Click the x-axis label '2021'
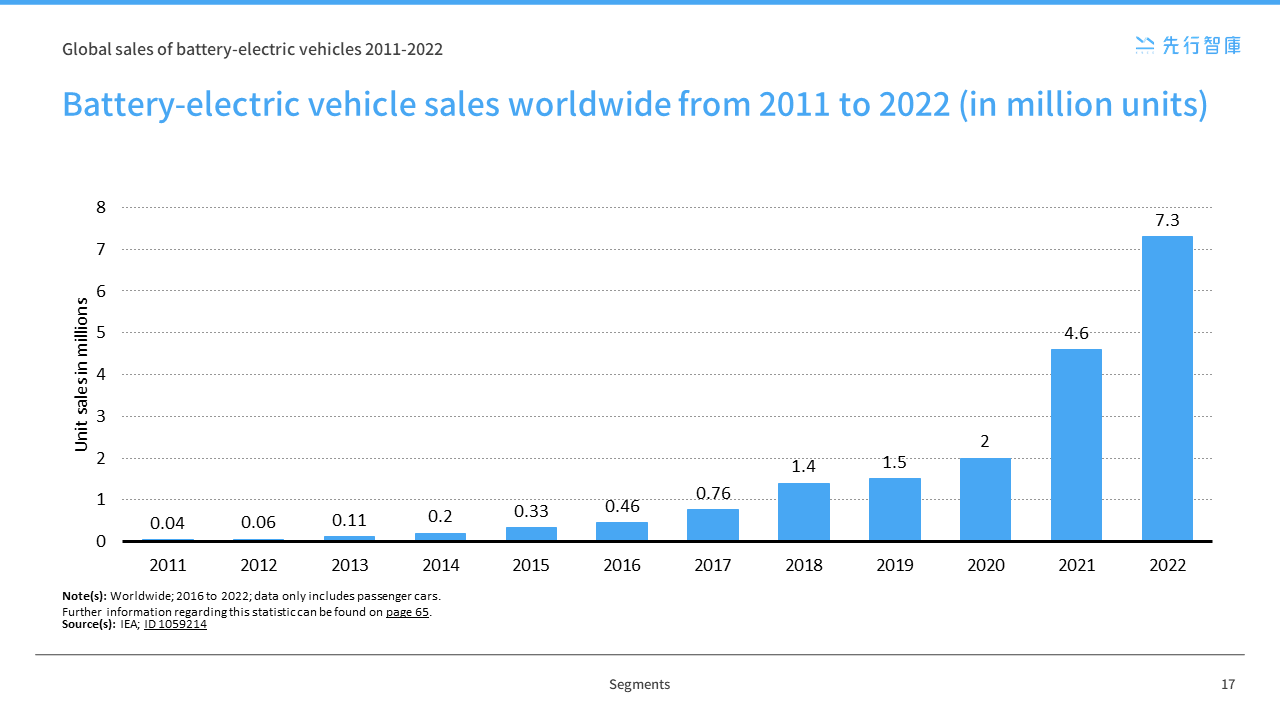The width and height of the screenshot is (1280, 720). [x=1076, y=566]
